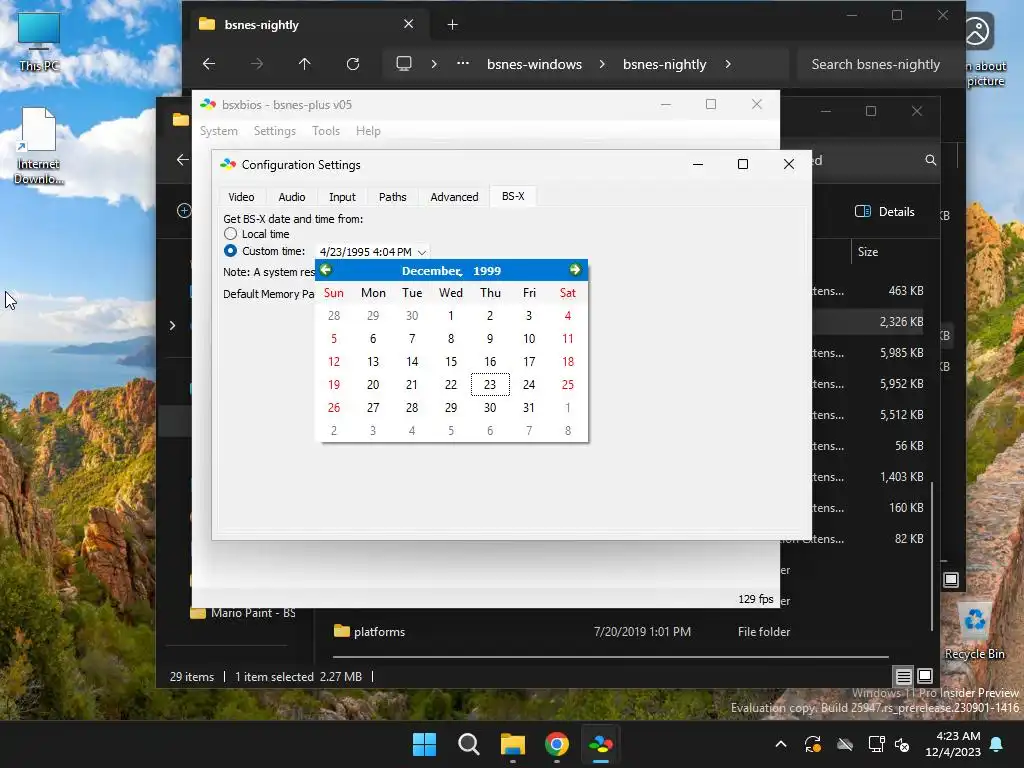Select the Custom time radio button
Screen dimensions: 1024x768
point(231,251)
